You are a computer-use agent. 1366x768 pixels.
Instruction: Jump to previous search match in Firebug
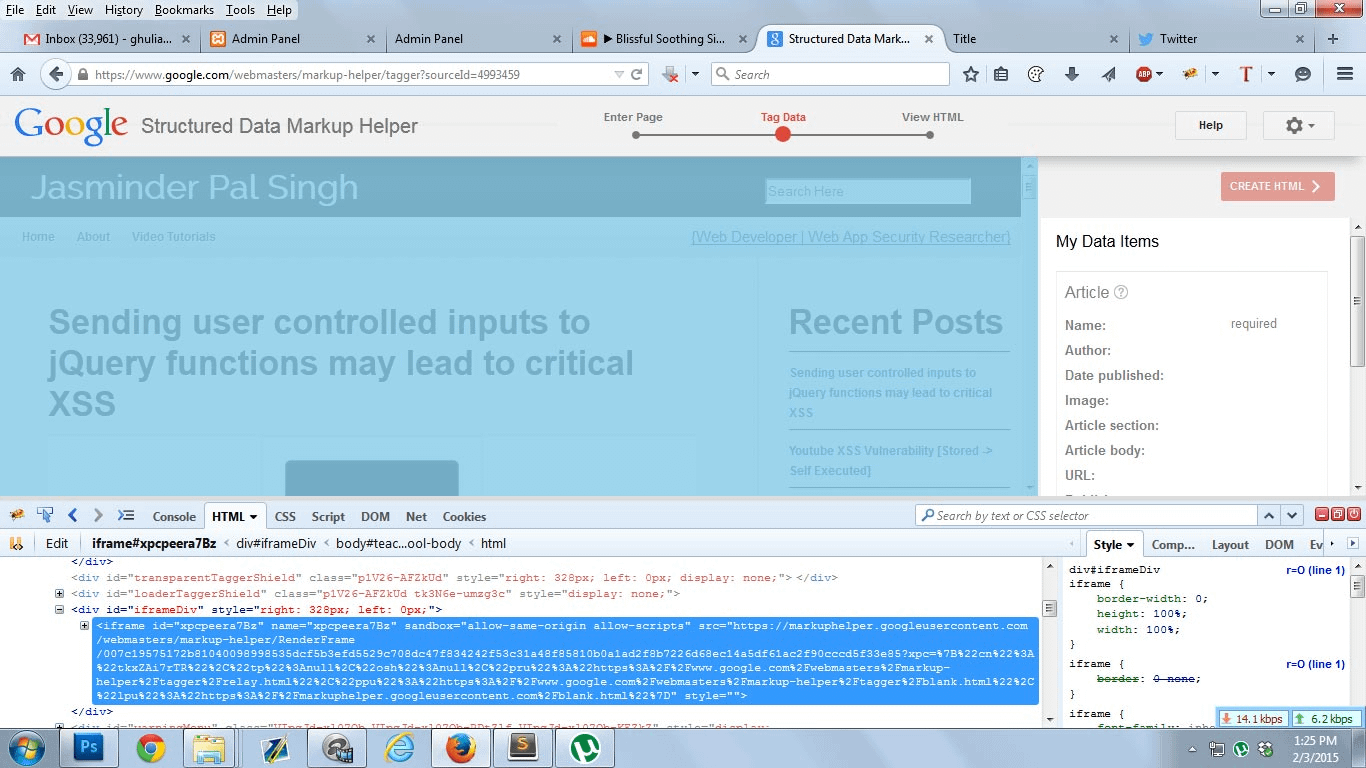point(1269,515)
